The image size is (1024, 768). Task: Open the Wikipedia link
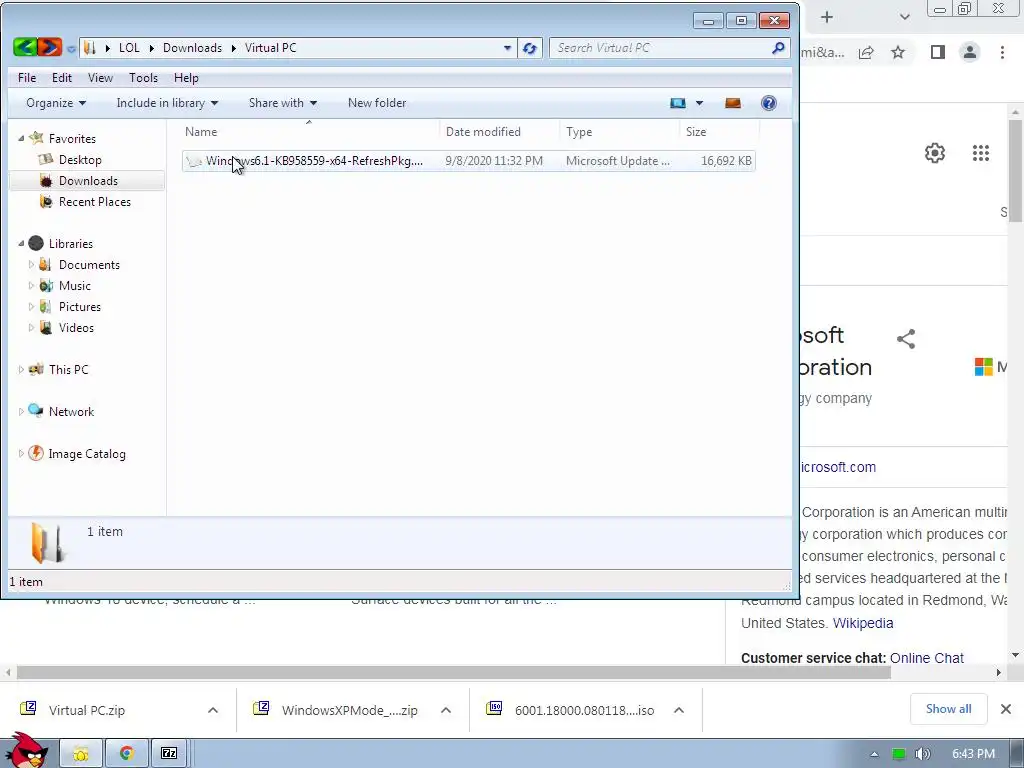point(863,623)
